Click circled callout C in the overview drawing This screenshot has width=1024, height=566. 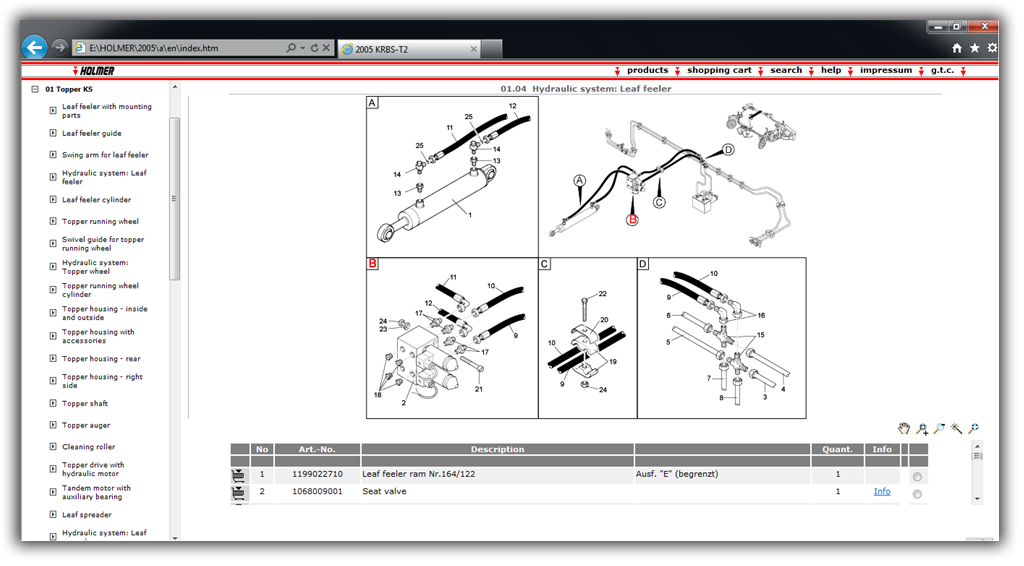click(659, 202)
